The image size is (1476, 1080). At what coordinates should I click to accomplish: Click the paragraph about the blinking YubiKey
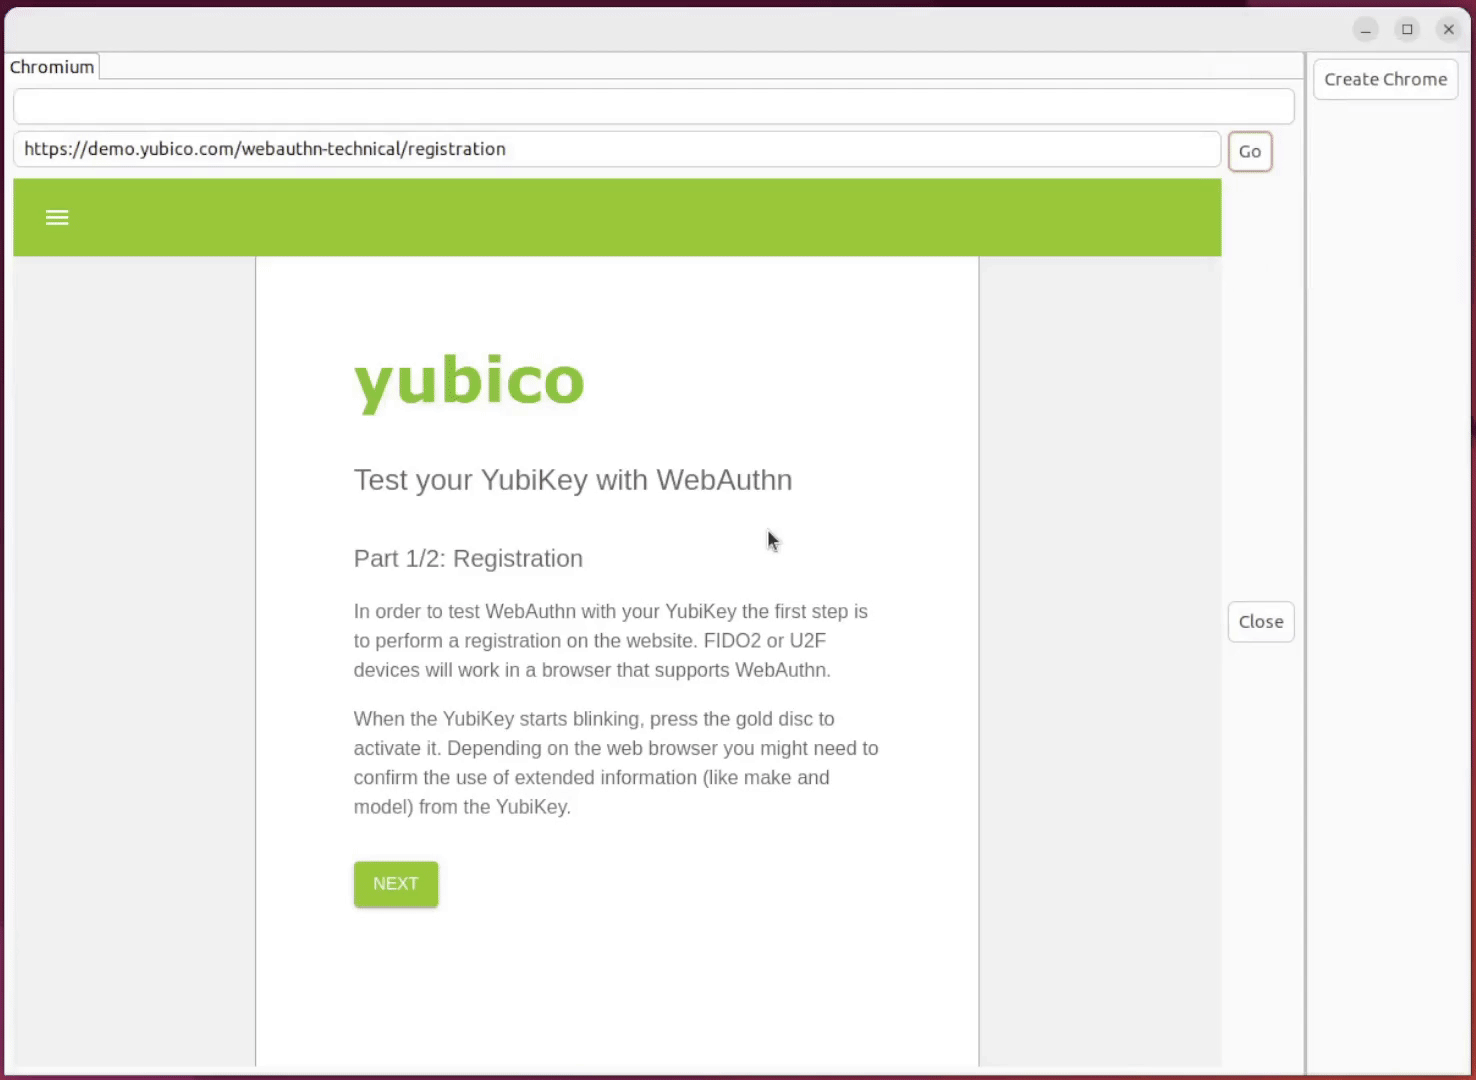615,762
